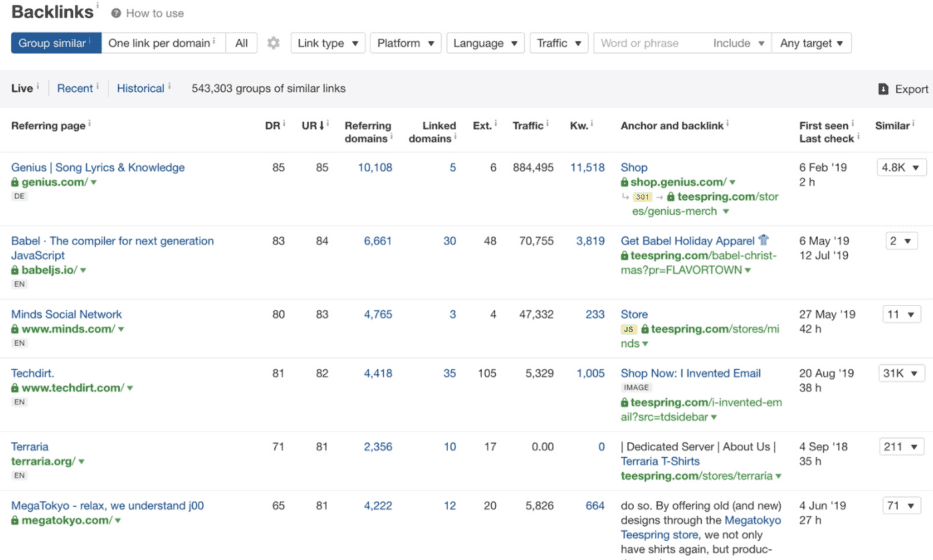The height and width of the screenshot is (560, 933).
Task: Click the Word or phrase search field
Action: click(650, 43)
